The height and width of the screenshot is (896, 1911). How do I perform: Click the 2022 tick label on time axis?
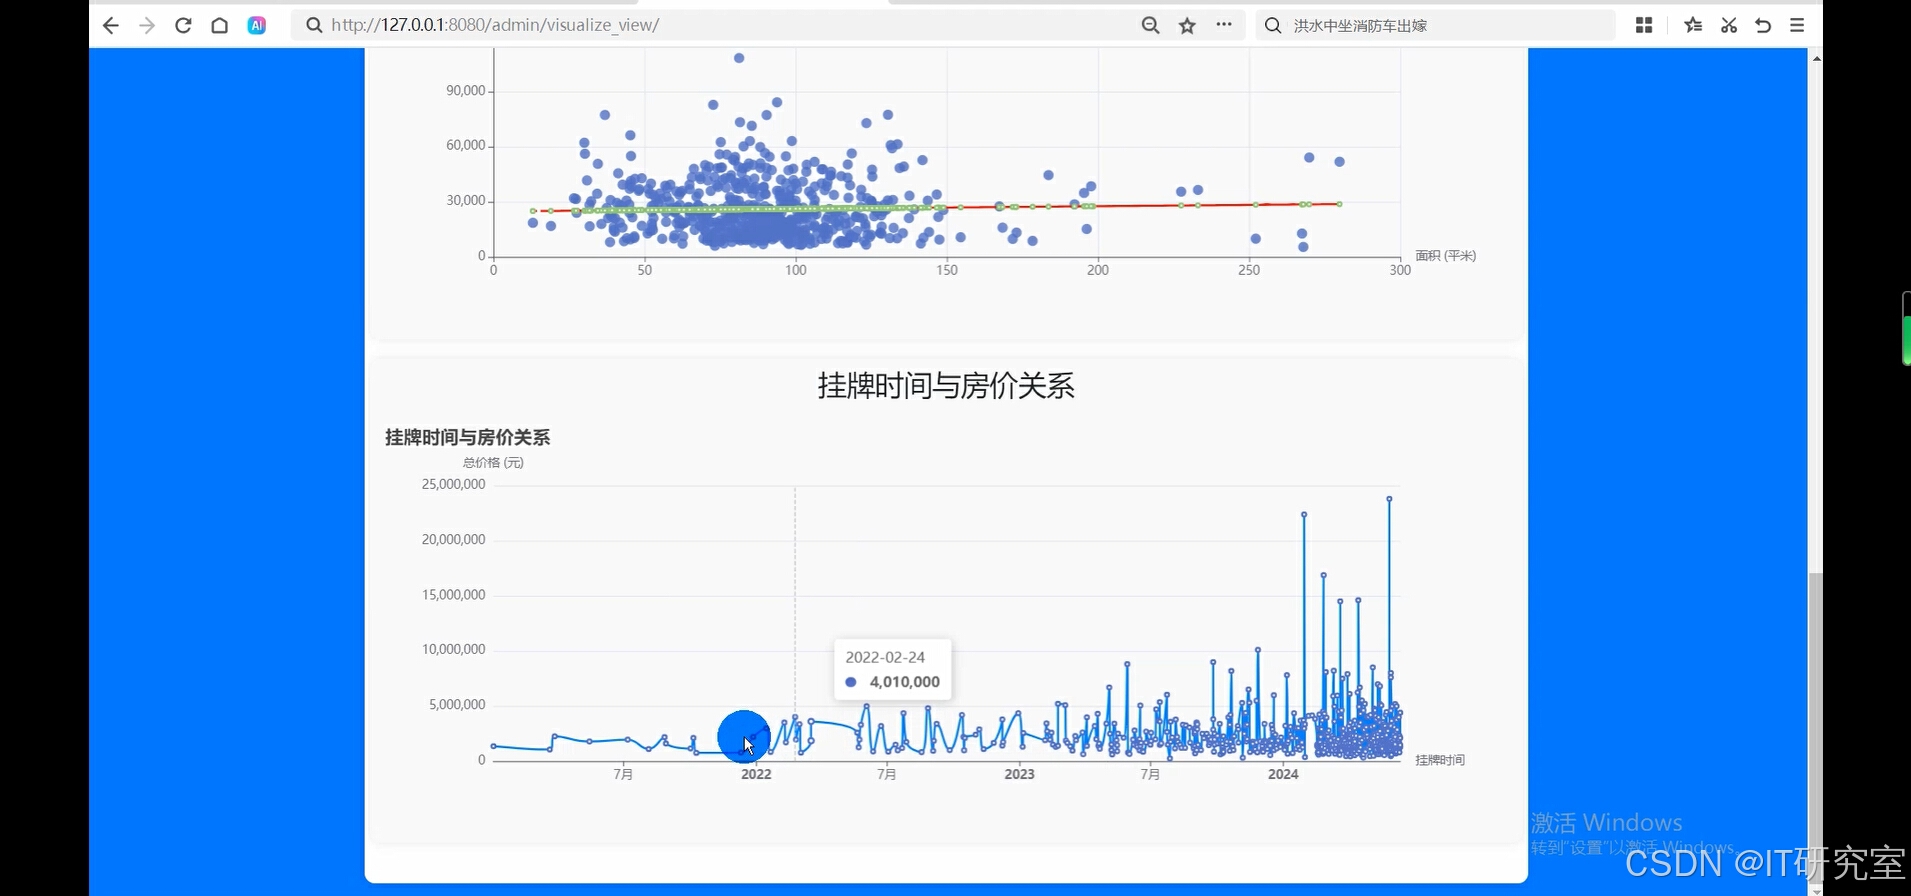[756, 774]
